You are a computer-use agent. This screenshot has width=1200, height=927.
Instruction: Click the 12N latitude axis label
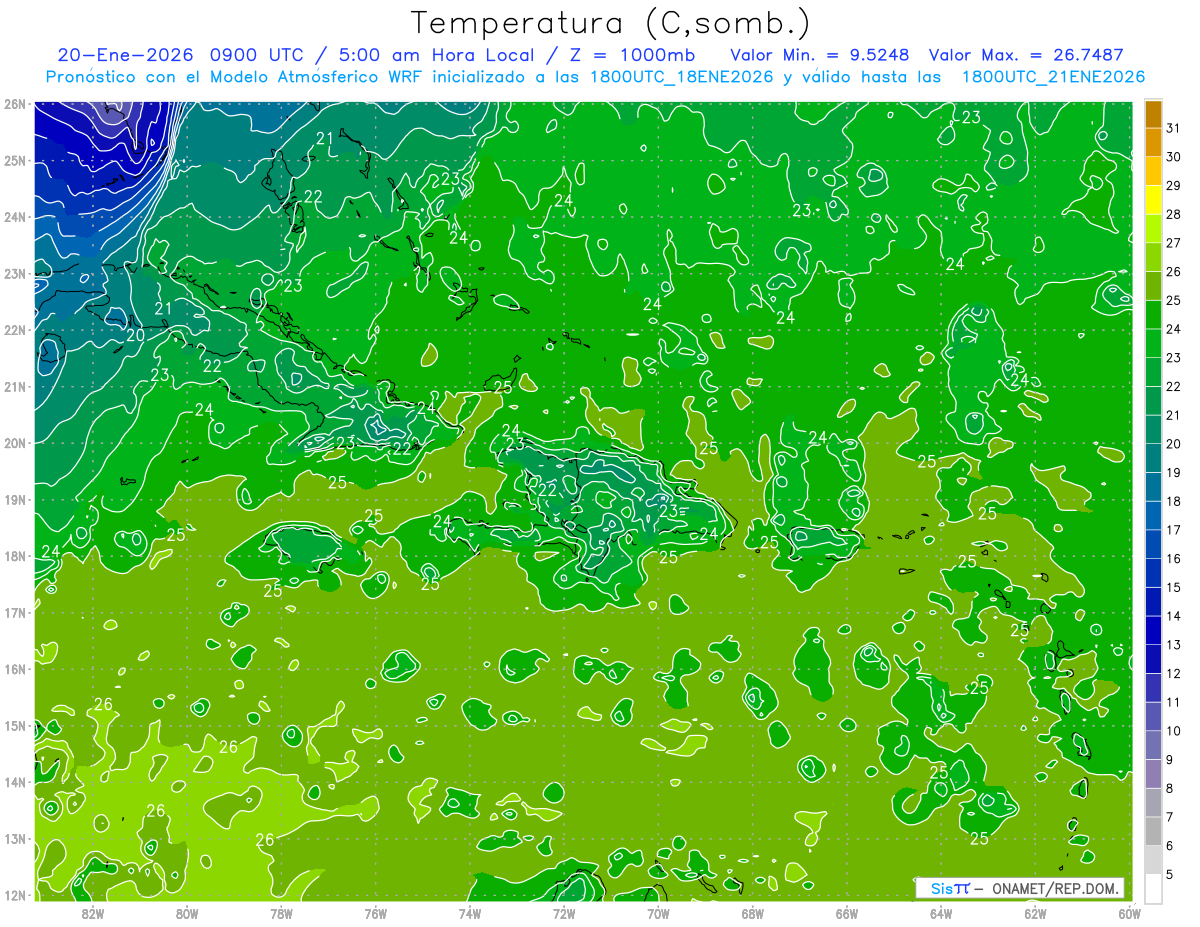pyautogui.click(x=15, y=895)
